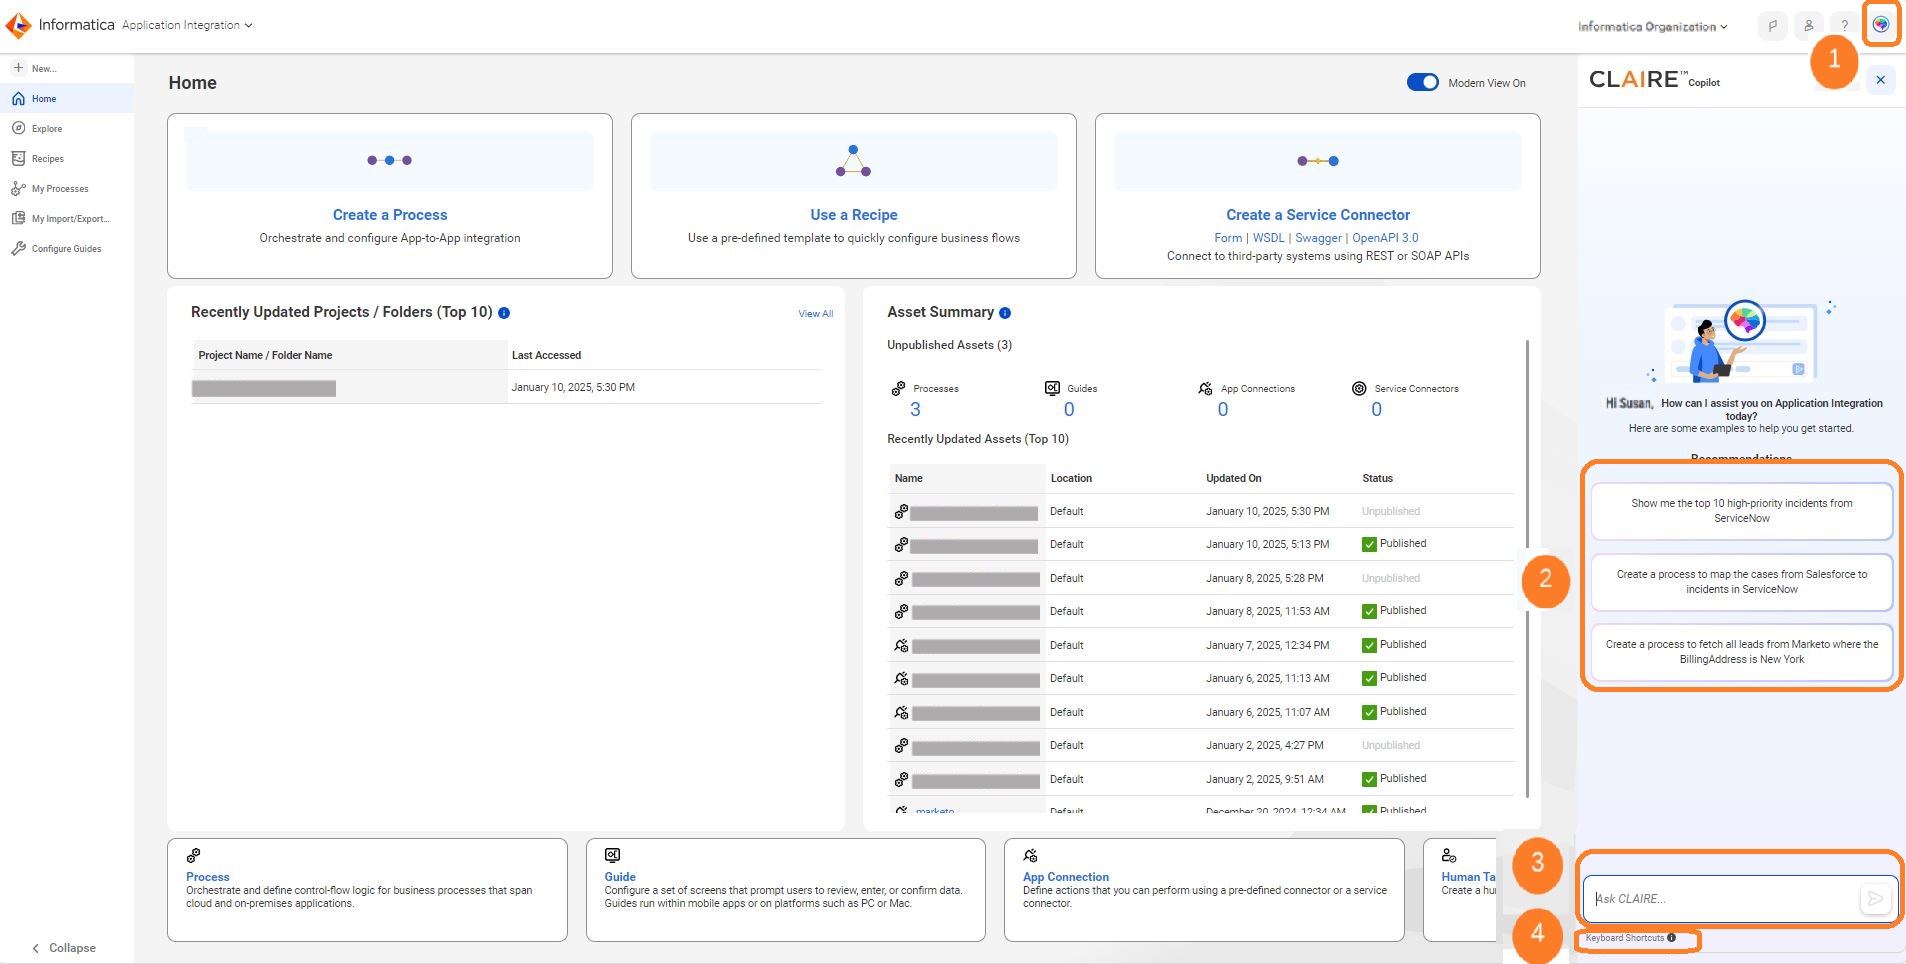The width and height of the screenshot is (1906, 964).
Task: Click the Create a Service Connector icon
Action: [1318, 161]
